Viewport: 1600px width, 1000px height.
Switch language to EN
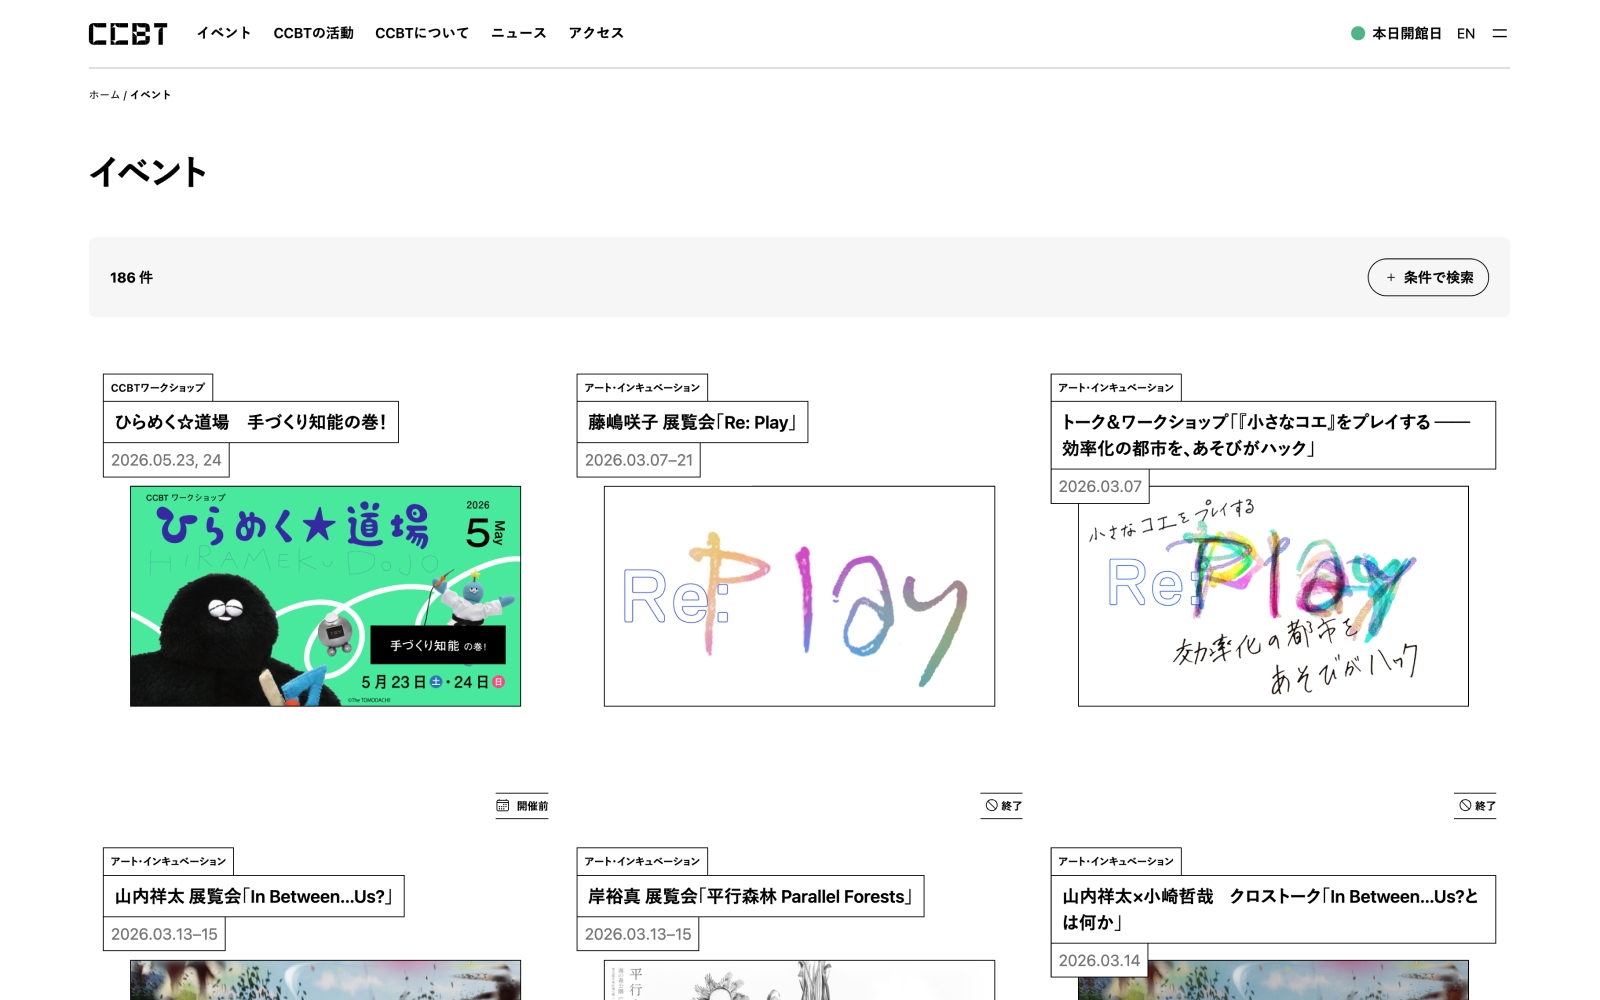click(1466, 33)
